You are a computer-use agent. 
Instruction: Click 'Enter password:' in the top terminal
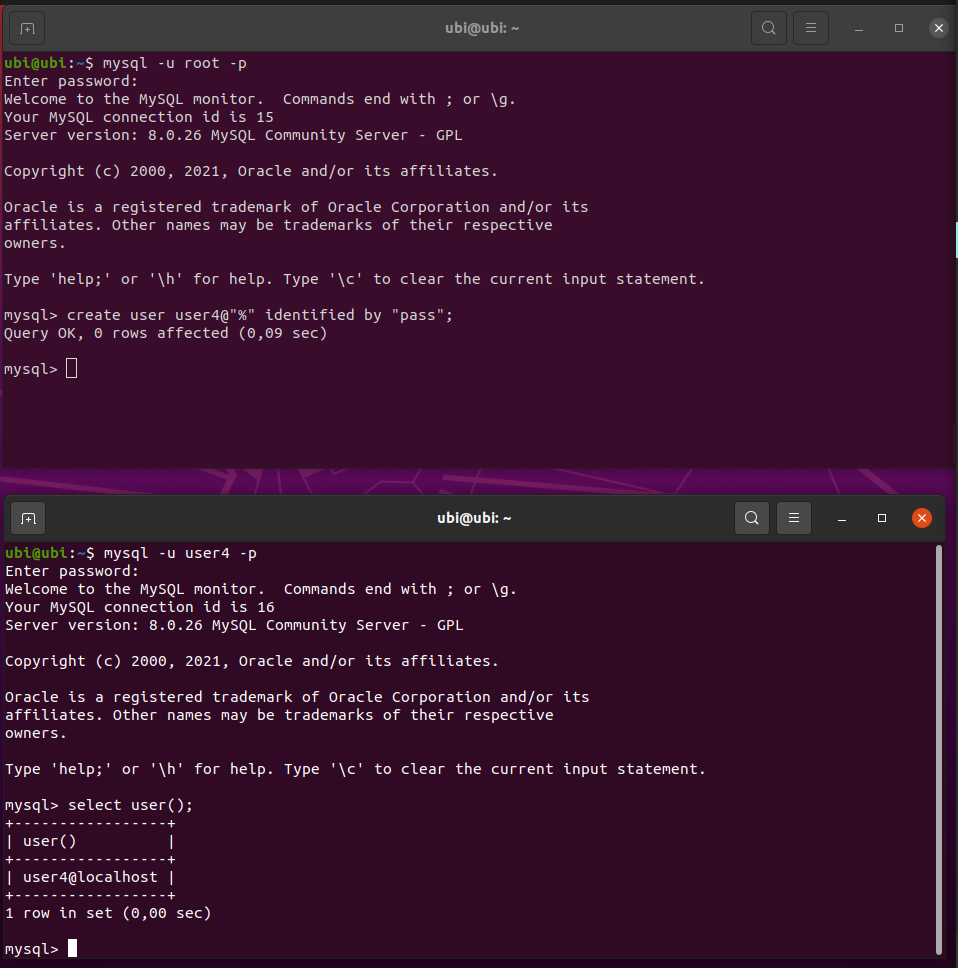(71, 81)
